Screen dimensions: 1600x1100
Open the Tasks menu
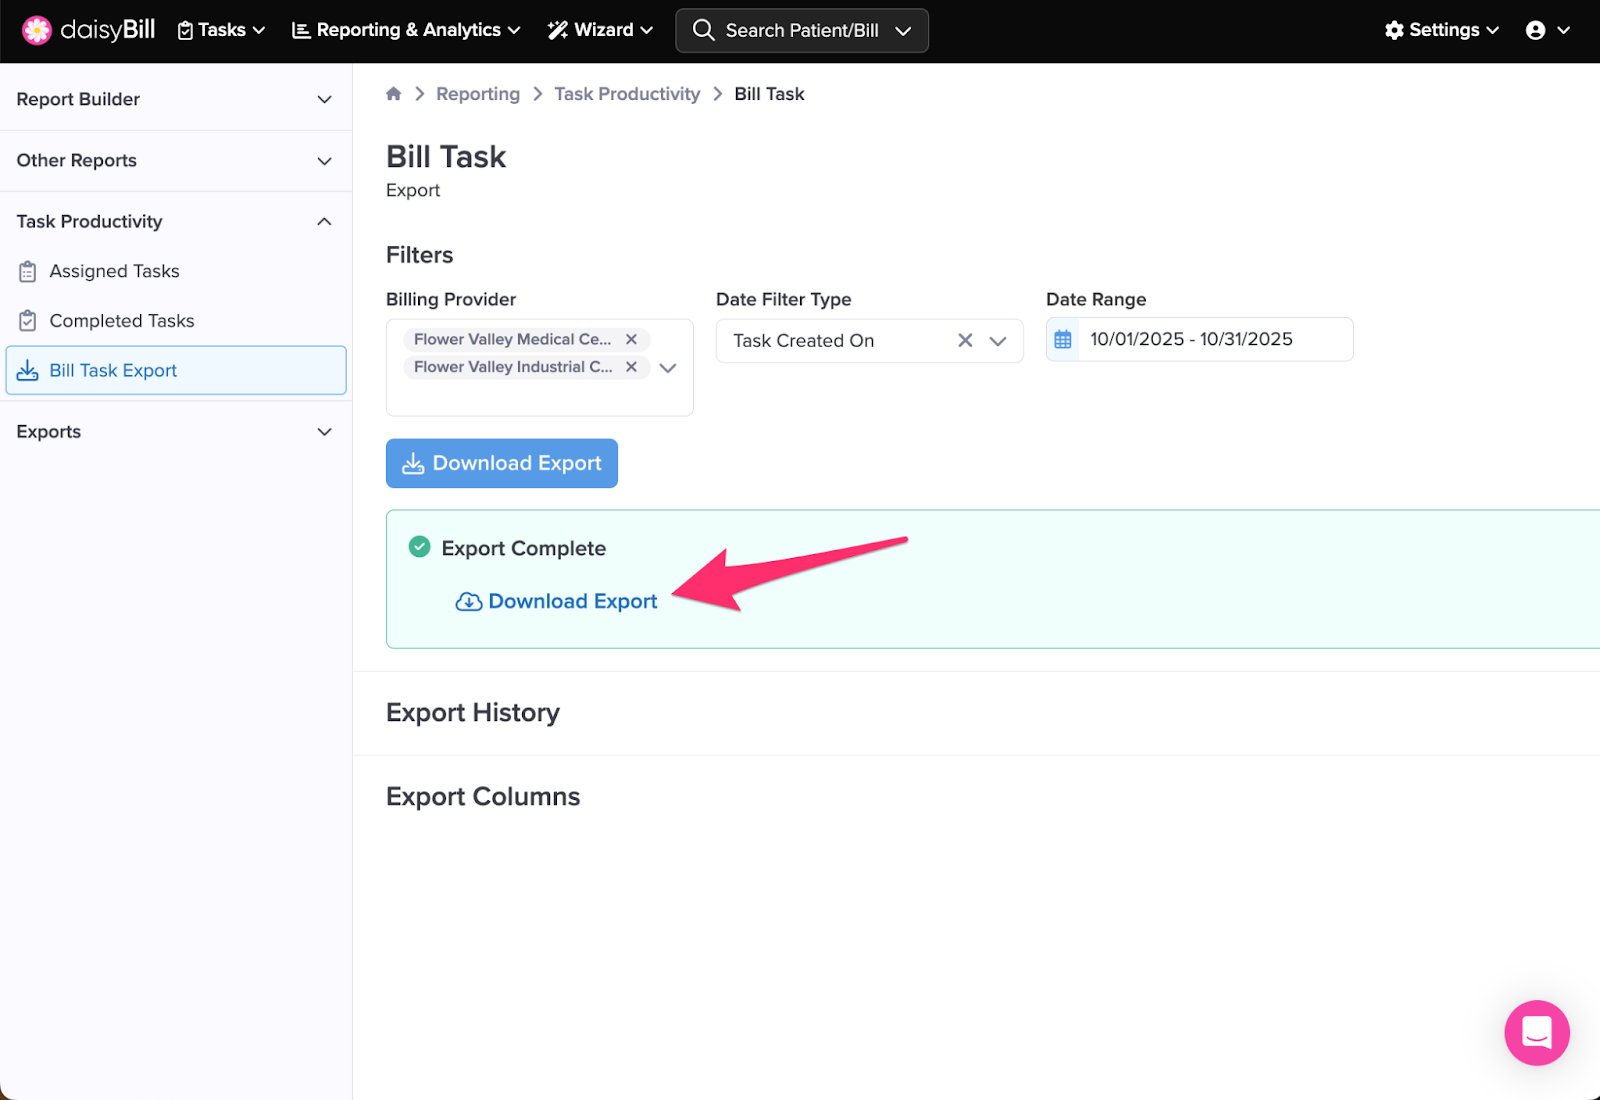(x=221, y=30)
